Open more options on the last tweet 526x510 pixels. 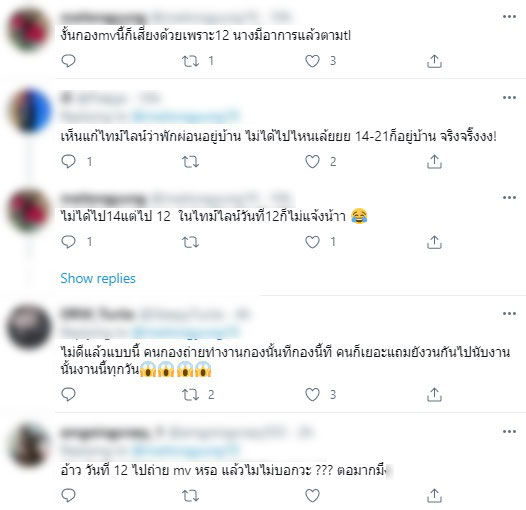(509, 431)
